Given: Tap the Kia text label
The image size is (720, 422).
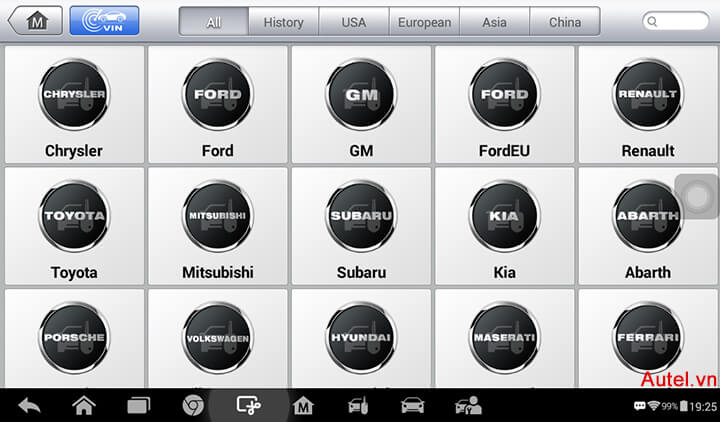Looking at the screenshot, I should [504, 272].
